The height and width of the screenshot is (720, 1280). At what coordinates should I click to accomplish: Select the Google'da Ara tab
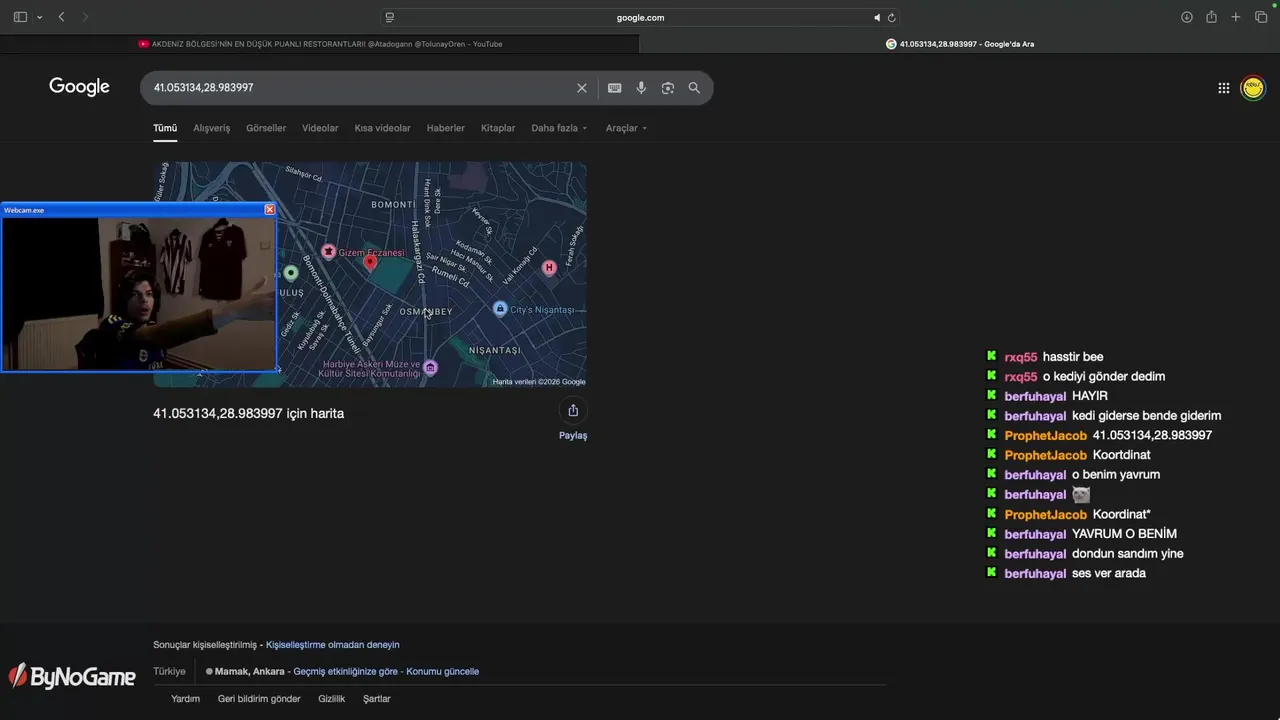click(960, 44)
